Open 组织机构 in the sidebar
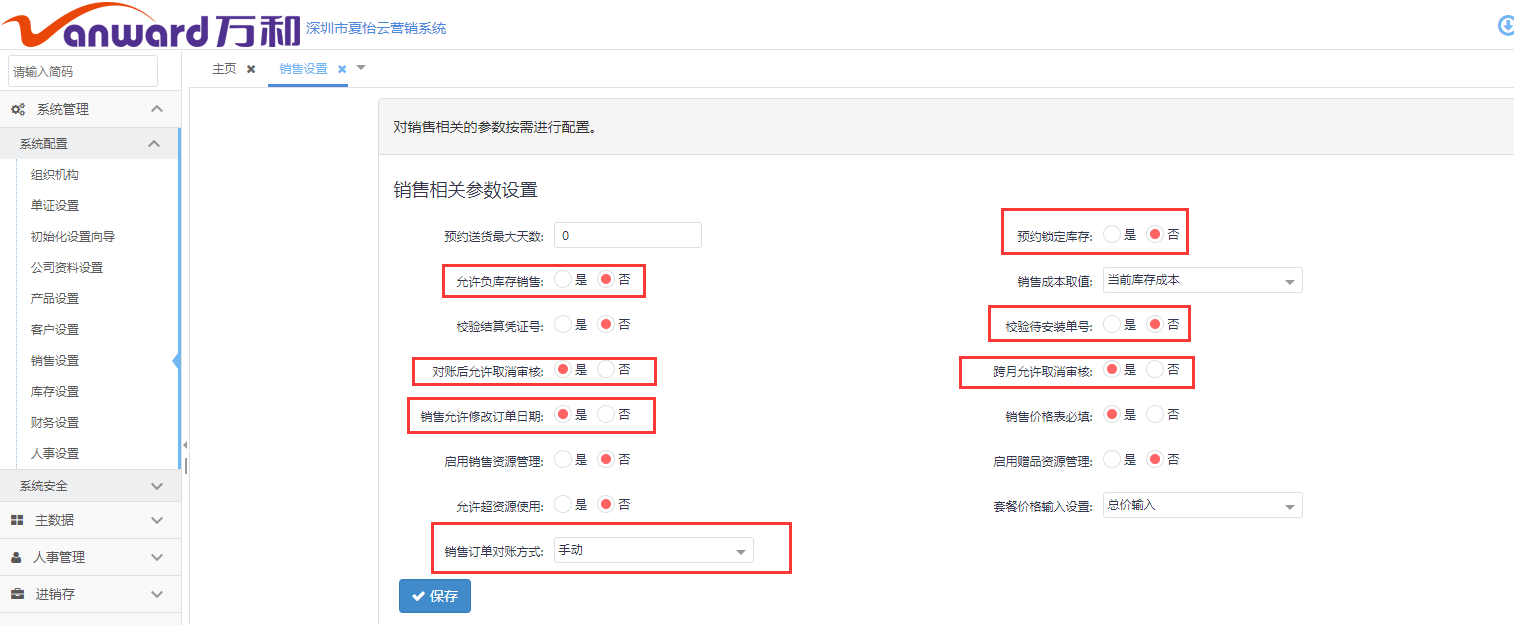 (x=55, y=175)
